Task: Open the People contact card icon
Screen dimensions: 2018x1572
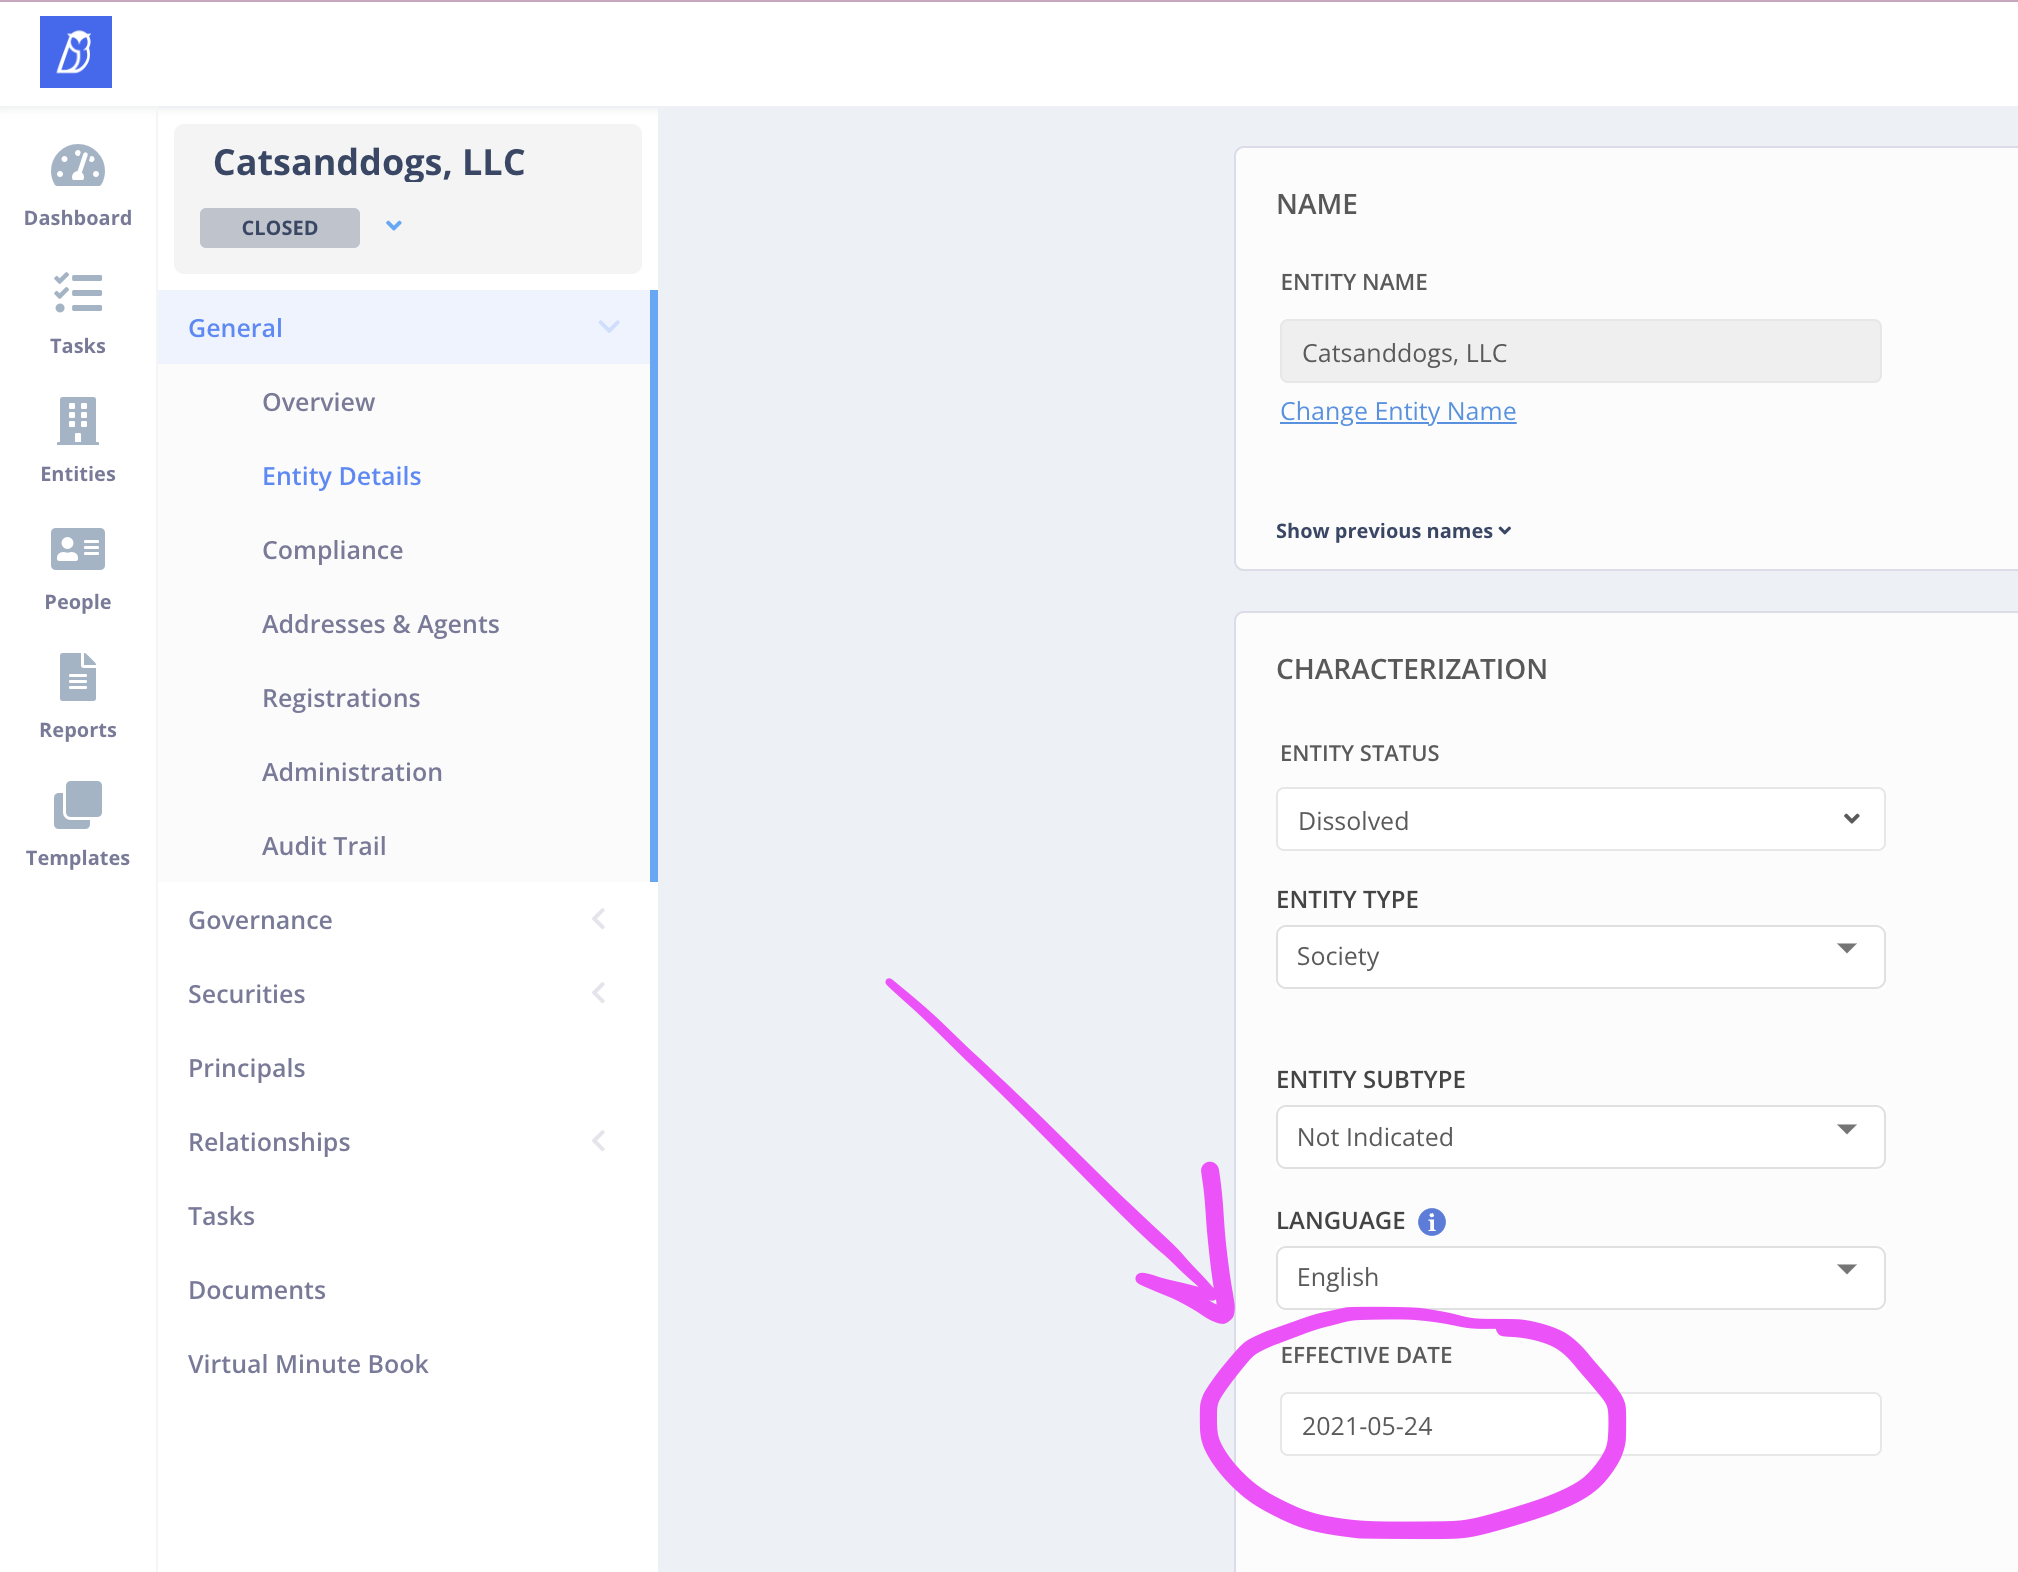Action: [78, 549]
